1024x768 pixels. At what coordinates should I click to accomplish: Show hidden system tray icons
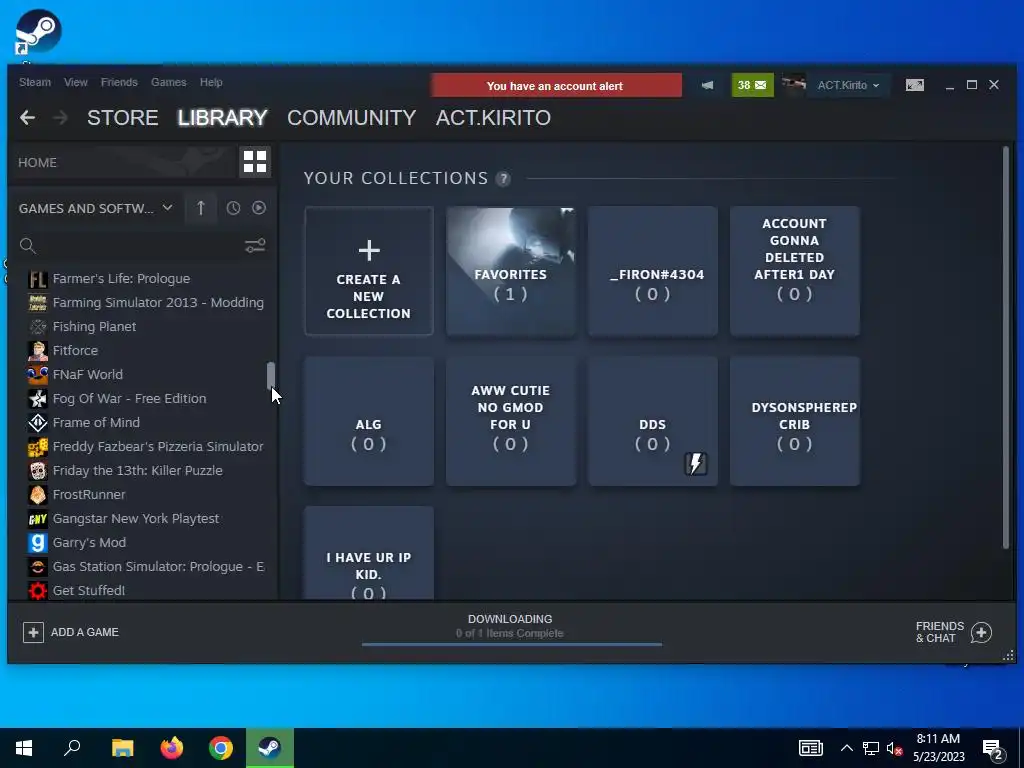[846, 748]
